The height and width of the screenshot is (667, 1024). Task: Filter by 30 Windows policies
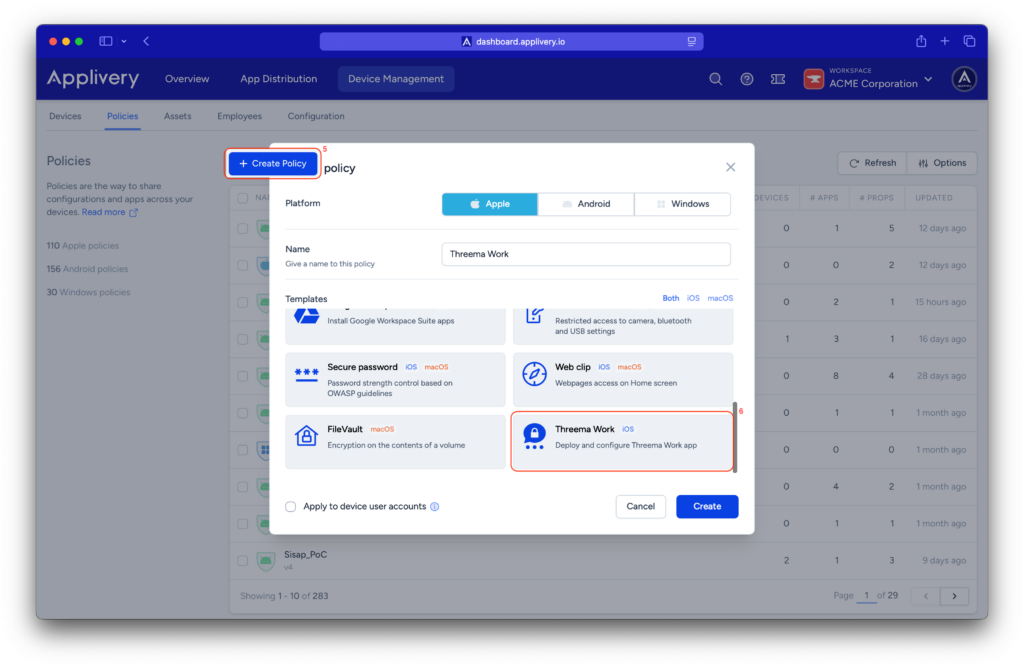[x=88, y=292]
